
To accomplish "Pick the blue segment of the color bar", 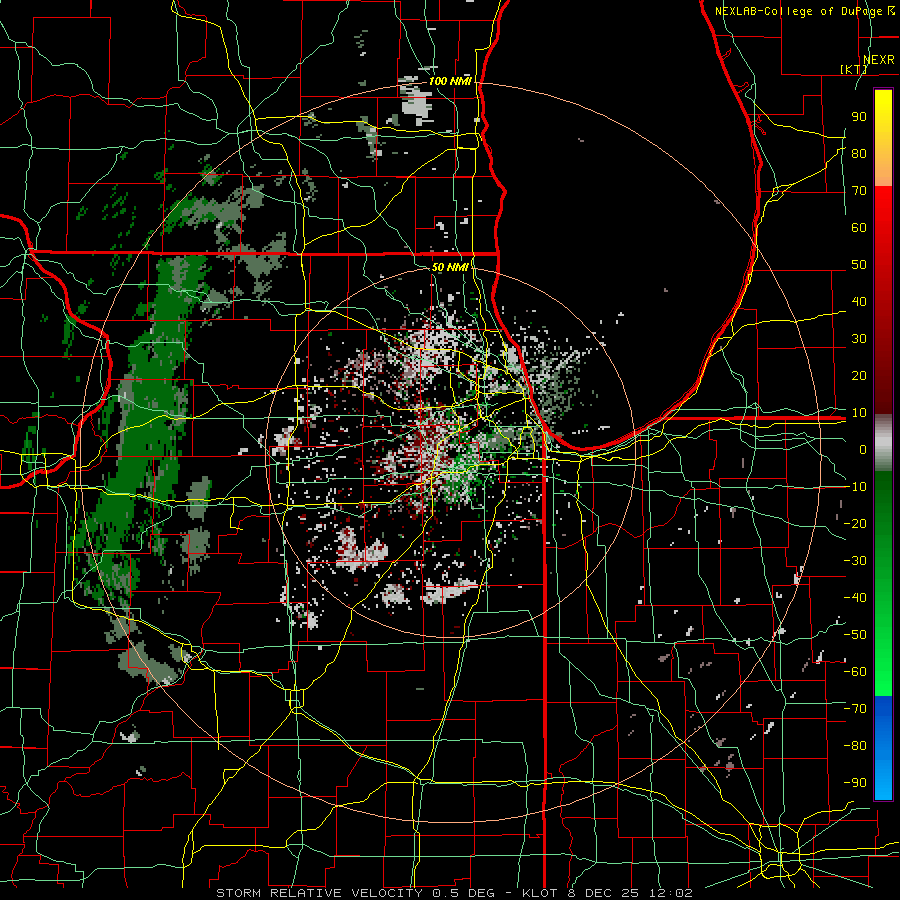I will tap(883, 748).
